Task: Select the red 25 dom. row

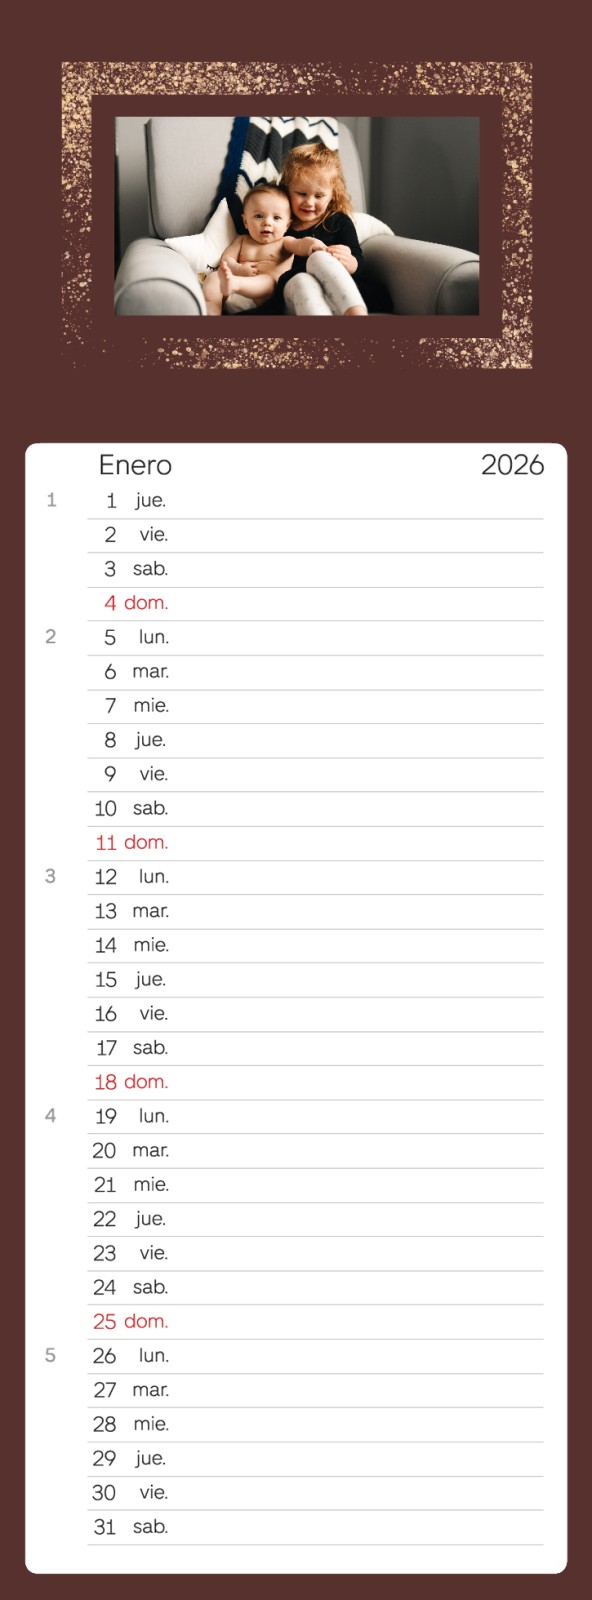Action: tap(316, 1322)
